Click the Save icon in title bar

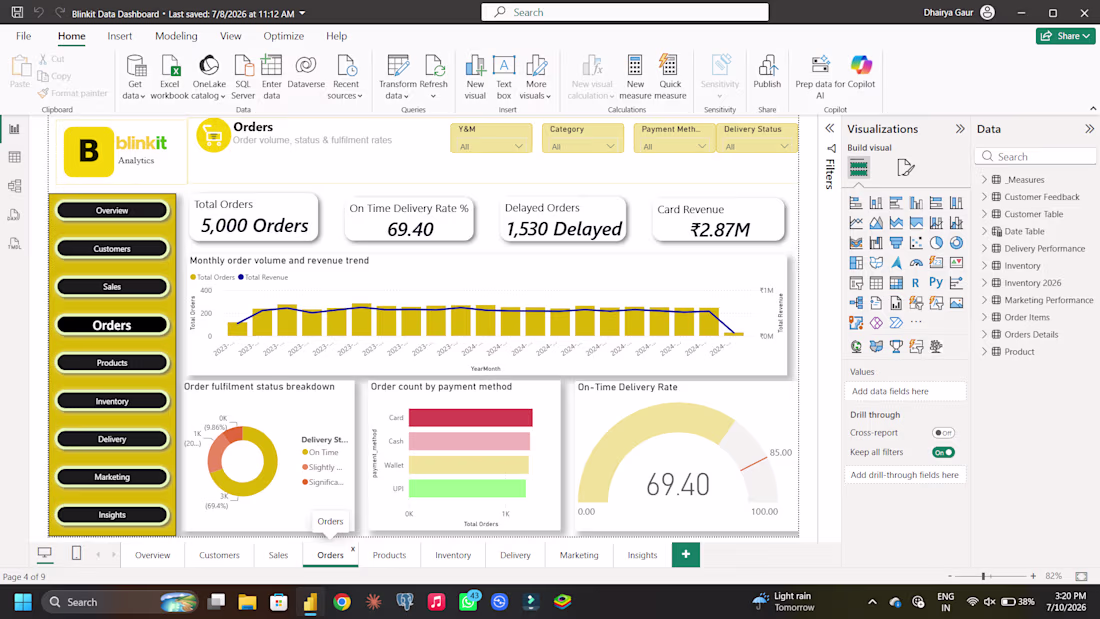(17, 13)
